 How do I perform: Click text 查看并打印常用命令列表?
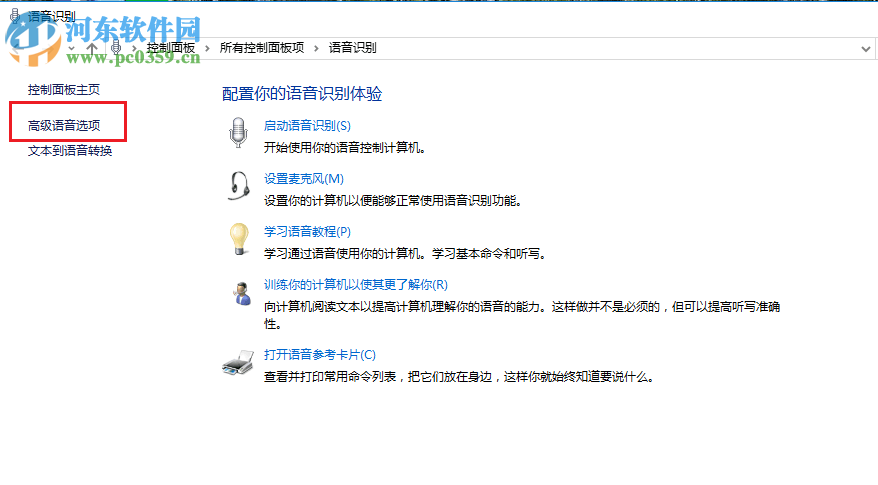tap(330, 377)
